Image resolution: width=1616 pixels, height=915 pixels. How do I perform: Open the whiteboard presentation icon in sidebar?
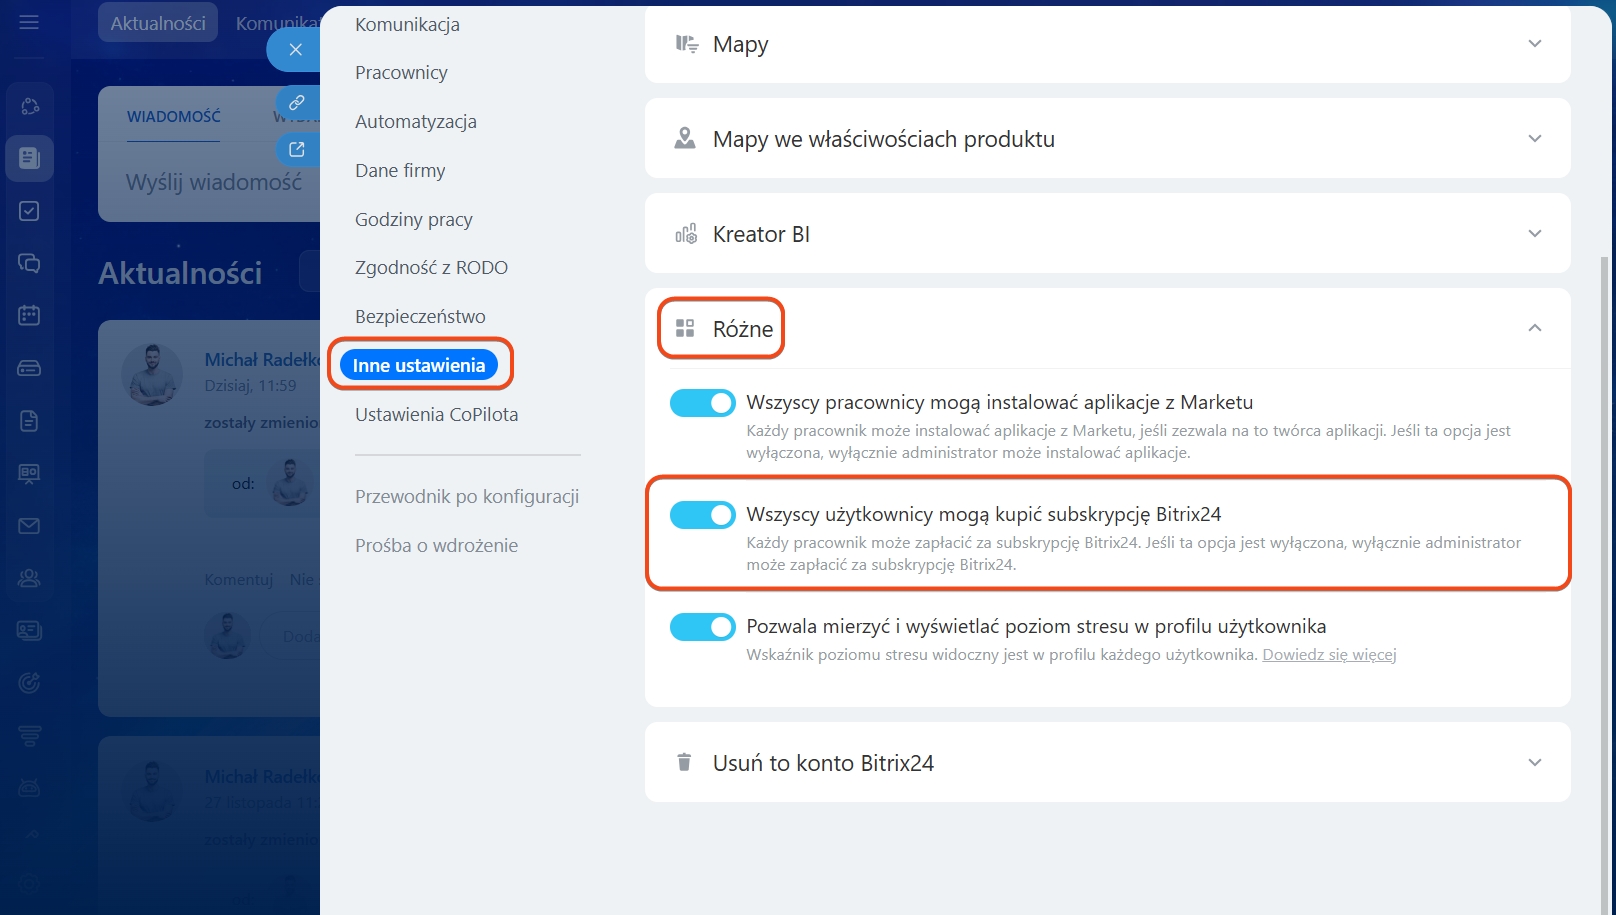(29, 473)
